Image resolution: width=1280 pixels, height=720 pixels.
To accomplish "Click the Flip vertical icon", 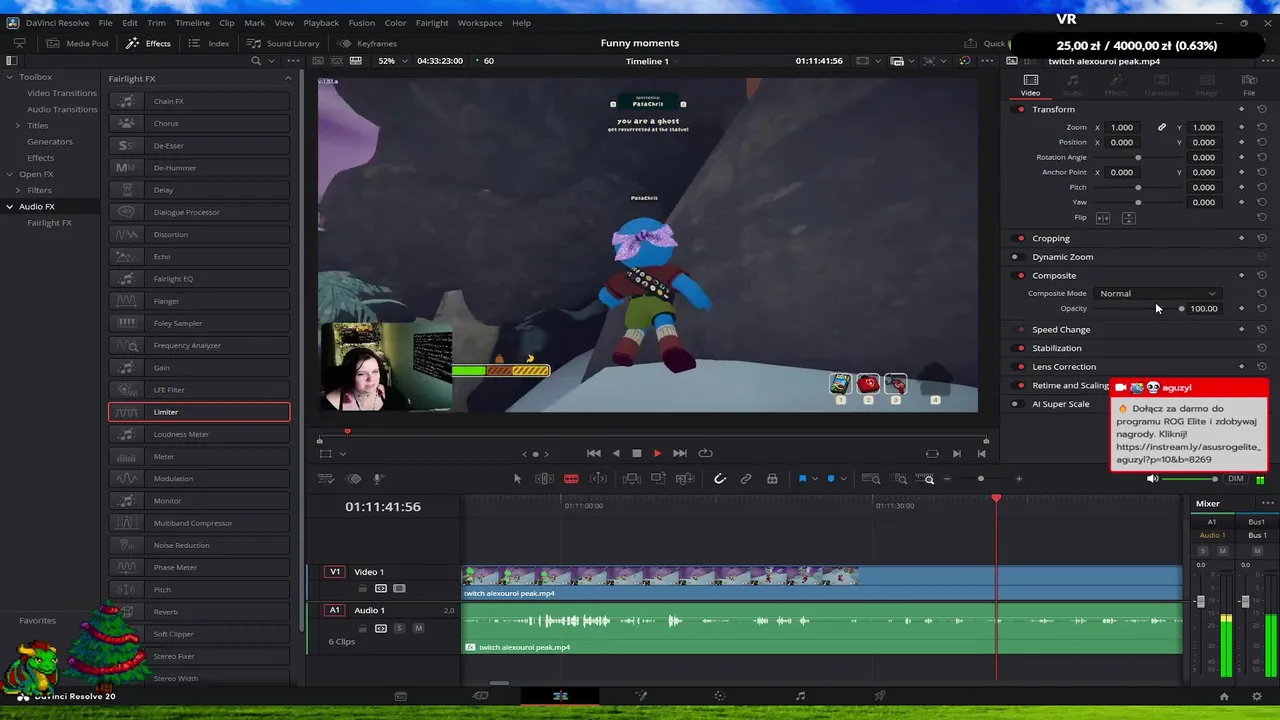I will pyautogui.click(x=1128, y=218).
